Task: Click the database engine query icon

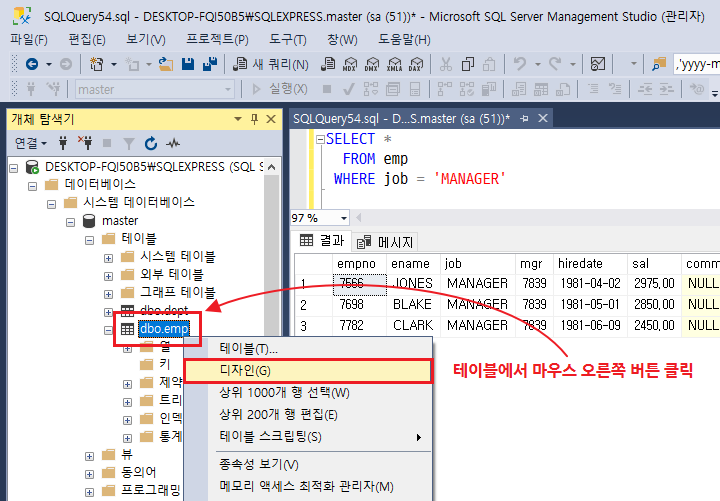Action: point(328,64)
